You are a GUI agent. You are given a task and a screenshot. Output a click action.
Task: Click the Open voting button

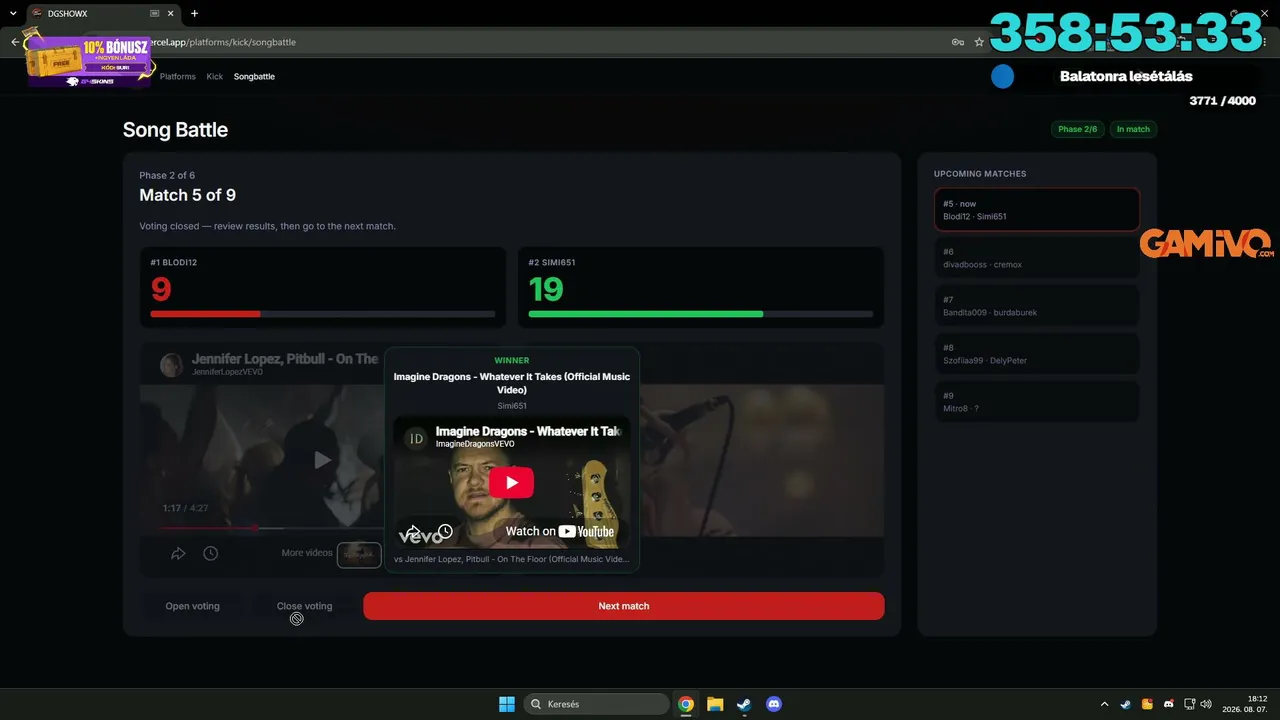point(192,606)
